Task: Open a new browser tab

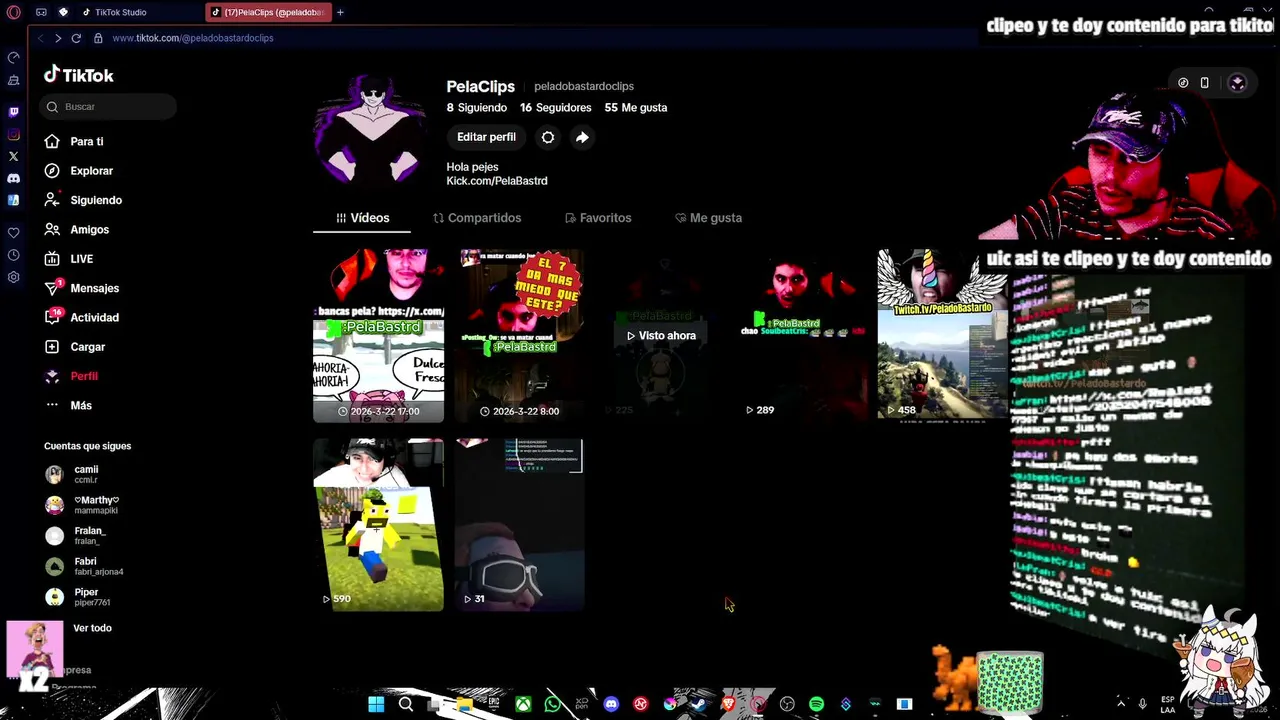Action: click(x=340, y=12)
